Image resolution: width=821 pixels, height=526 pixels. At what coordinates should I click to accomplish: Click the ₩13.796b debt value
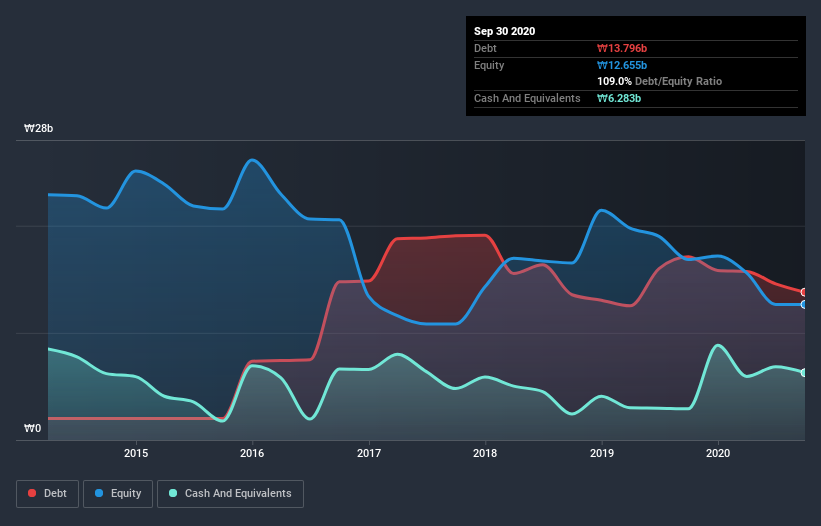622,48
